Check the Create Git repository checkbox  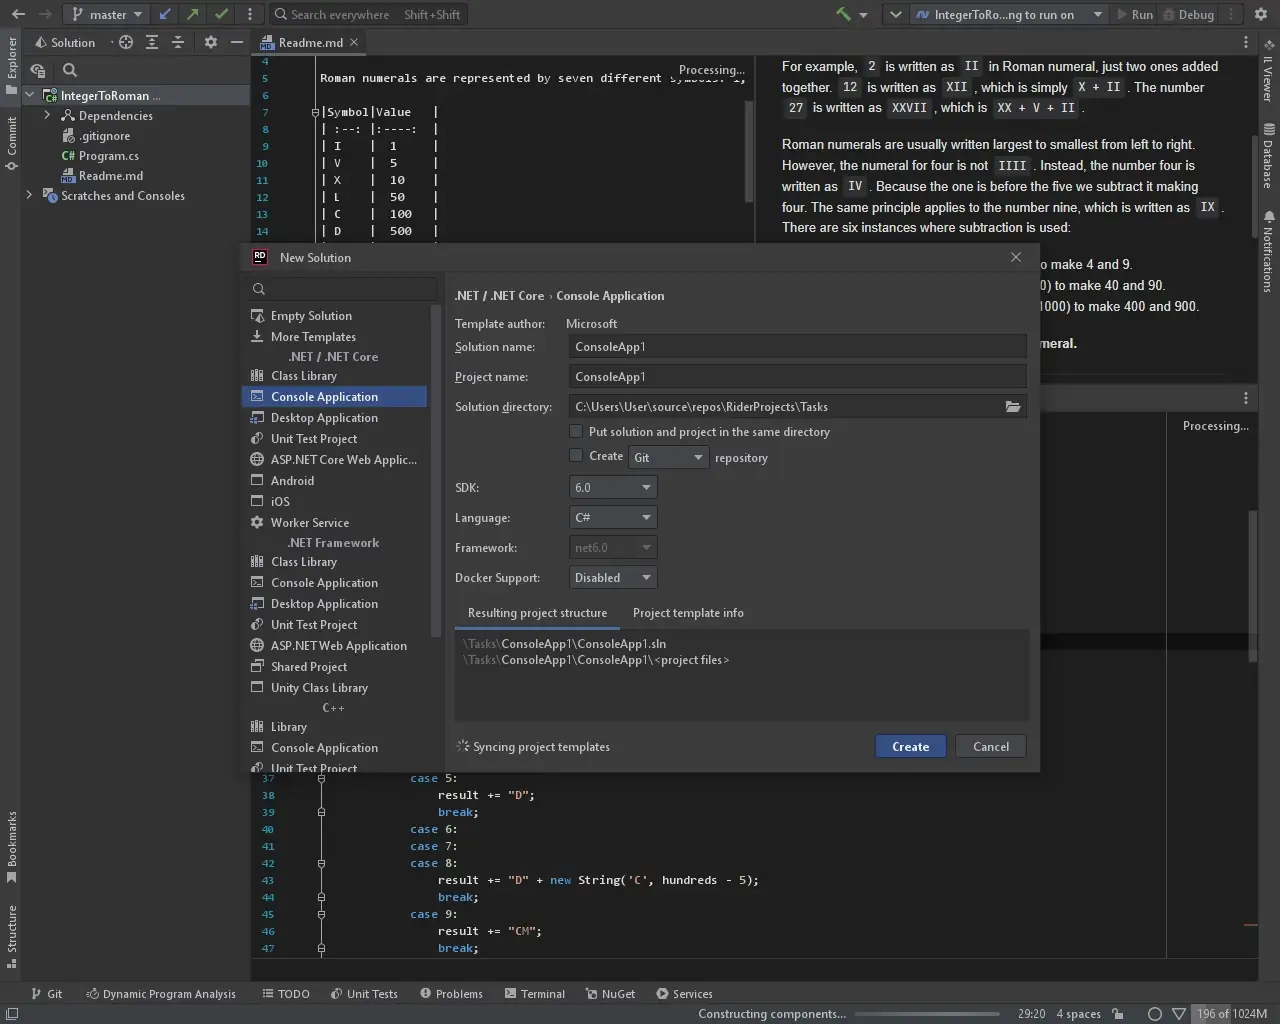pos(576,456)
